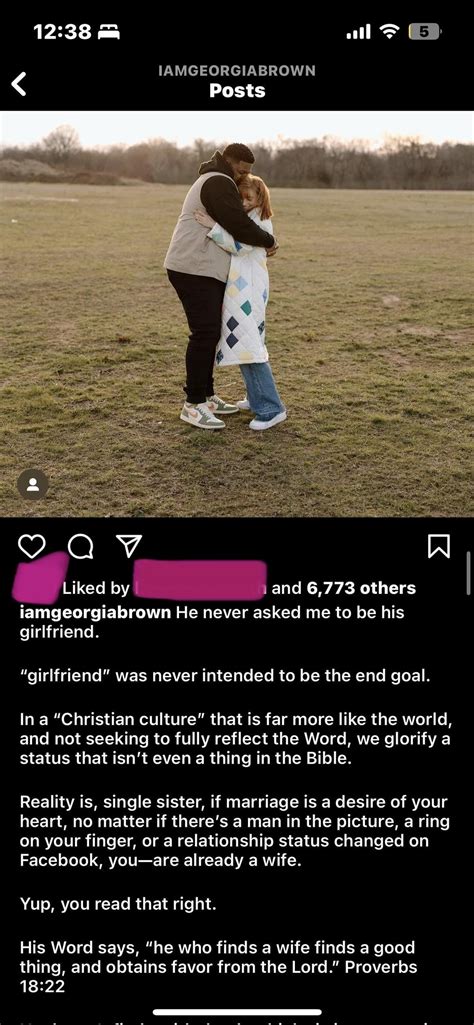Tap the sleep focus bed icon

108,31
